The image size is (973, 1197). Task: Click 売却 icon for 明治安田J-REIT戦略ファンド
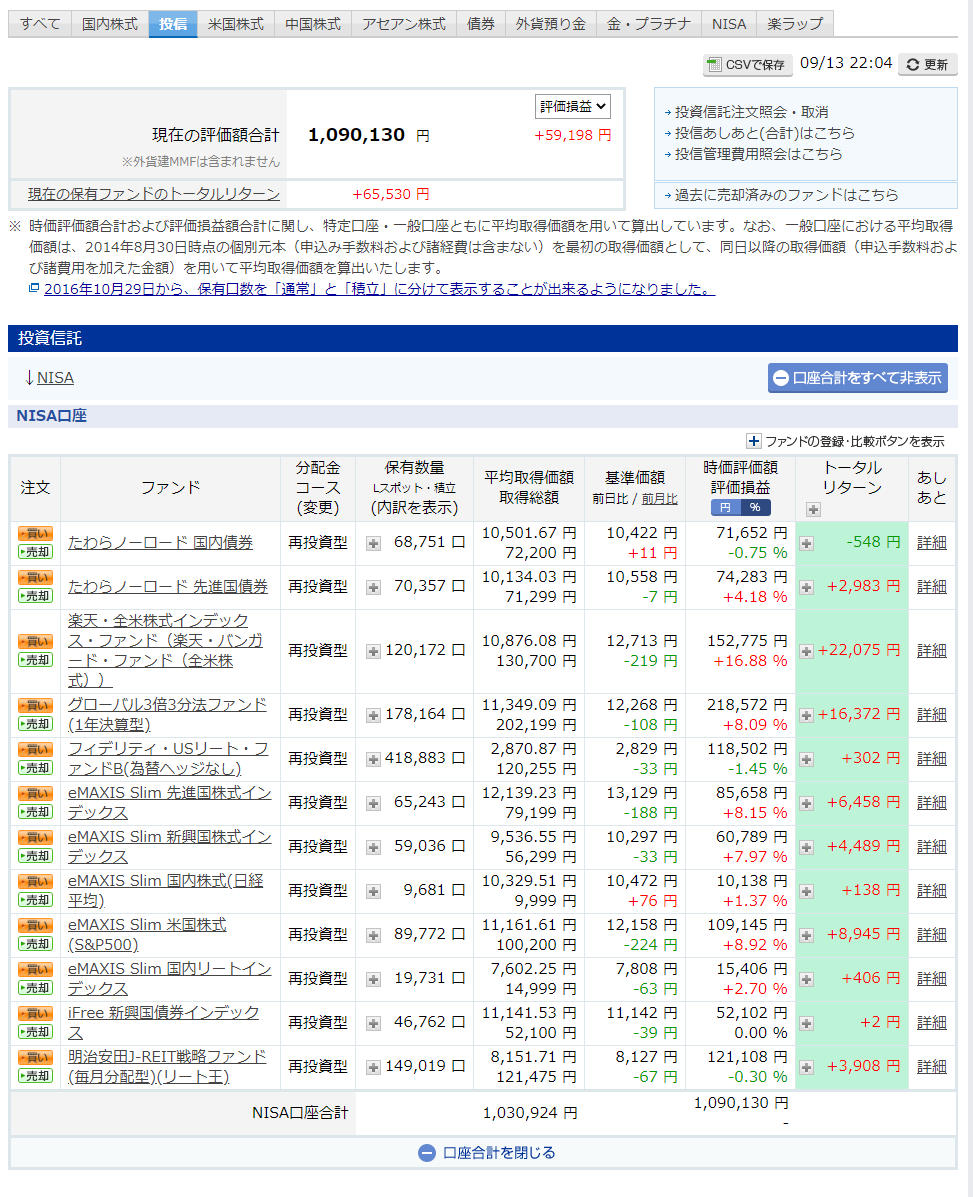(35, 1076)
